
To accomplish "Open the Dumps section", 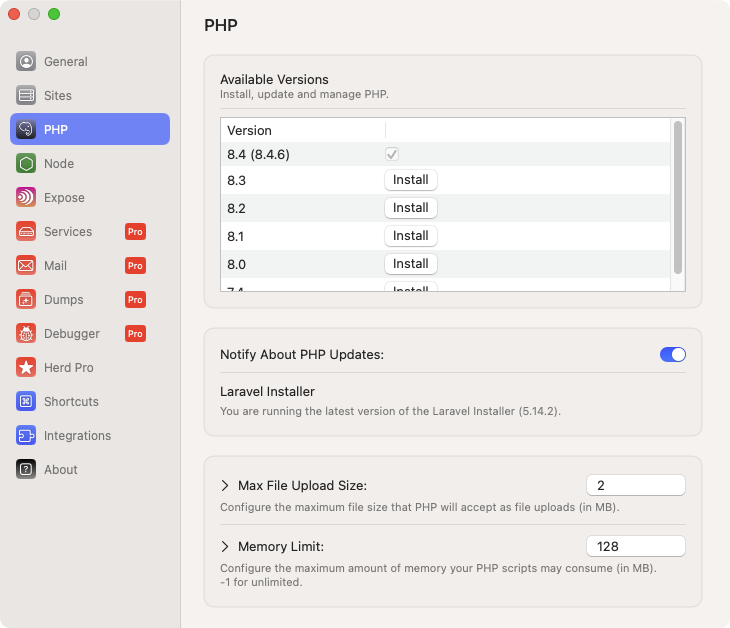I will point(63,299).
